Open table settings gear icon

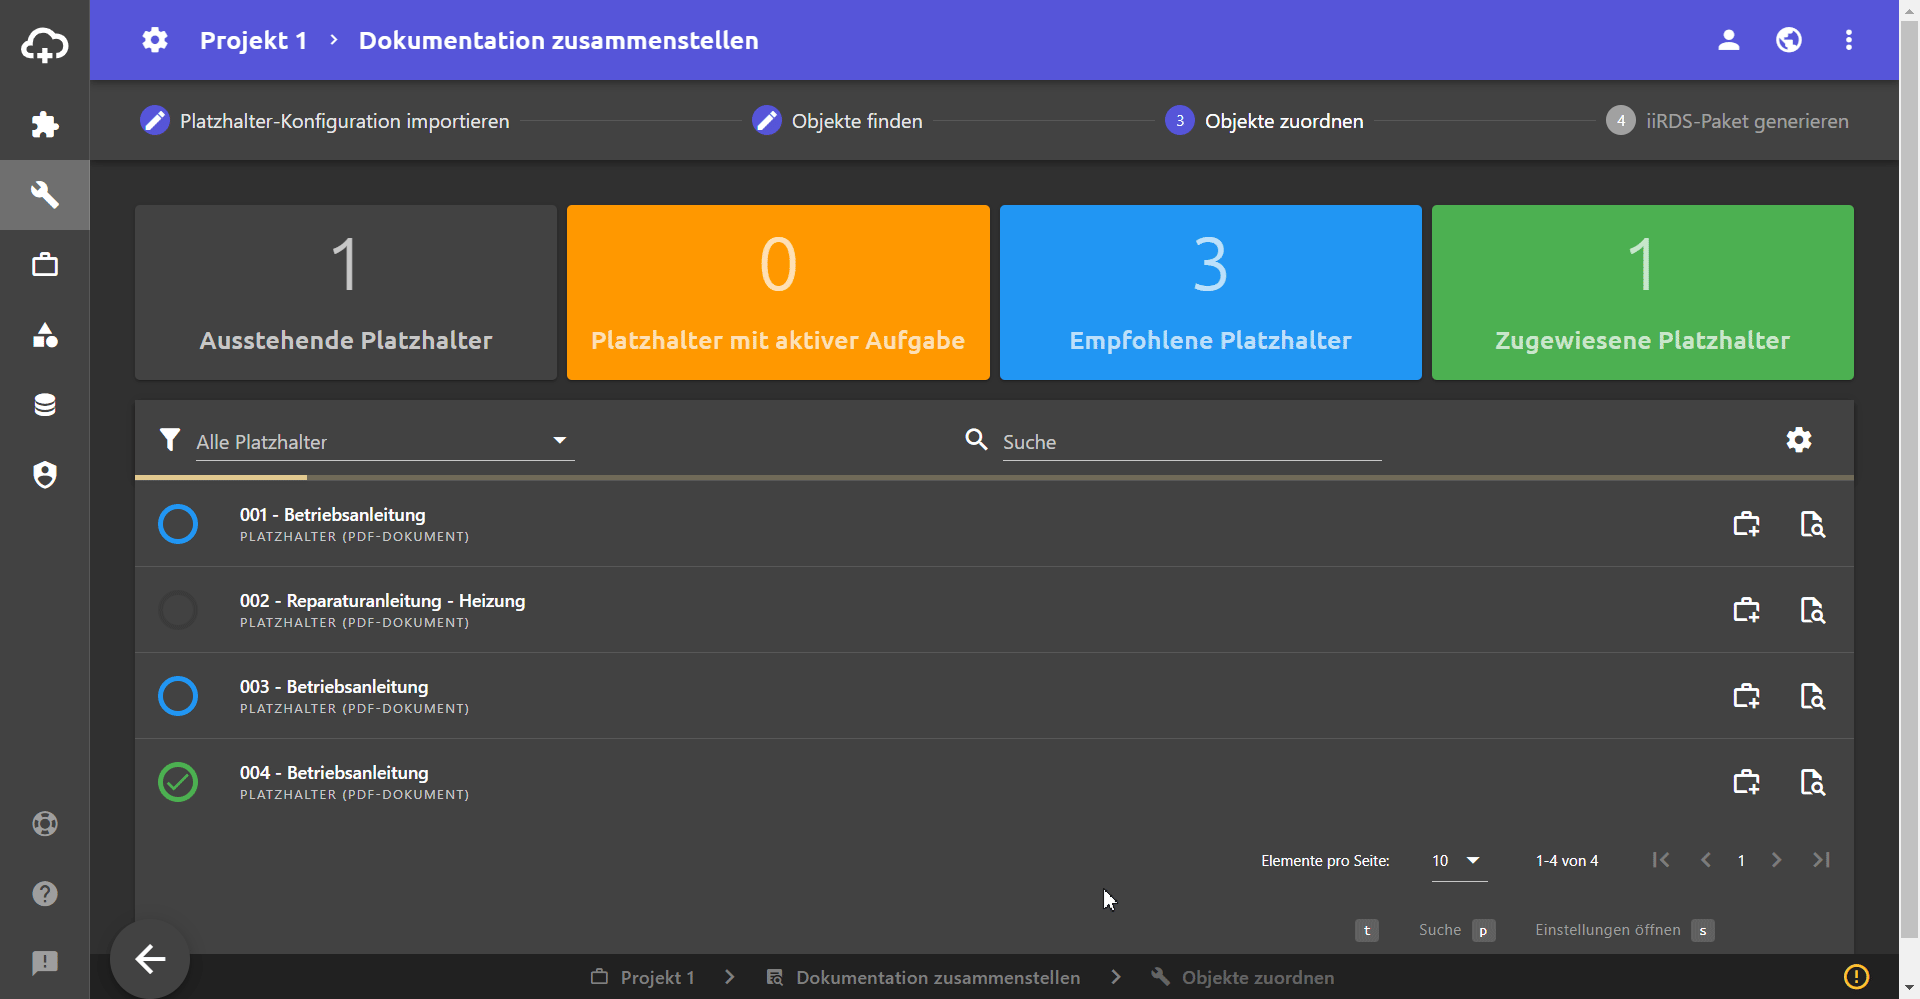click(x=1799, y=440)
